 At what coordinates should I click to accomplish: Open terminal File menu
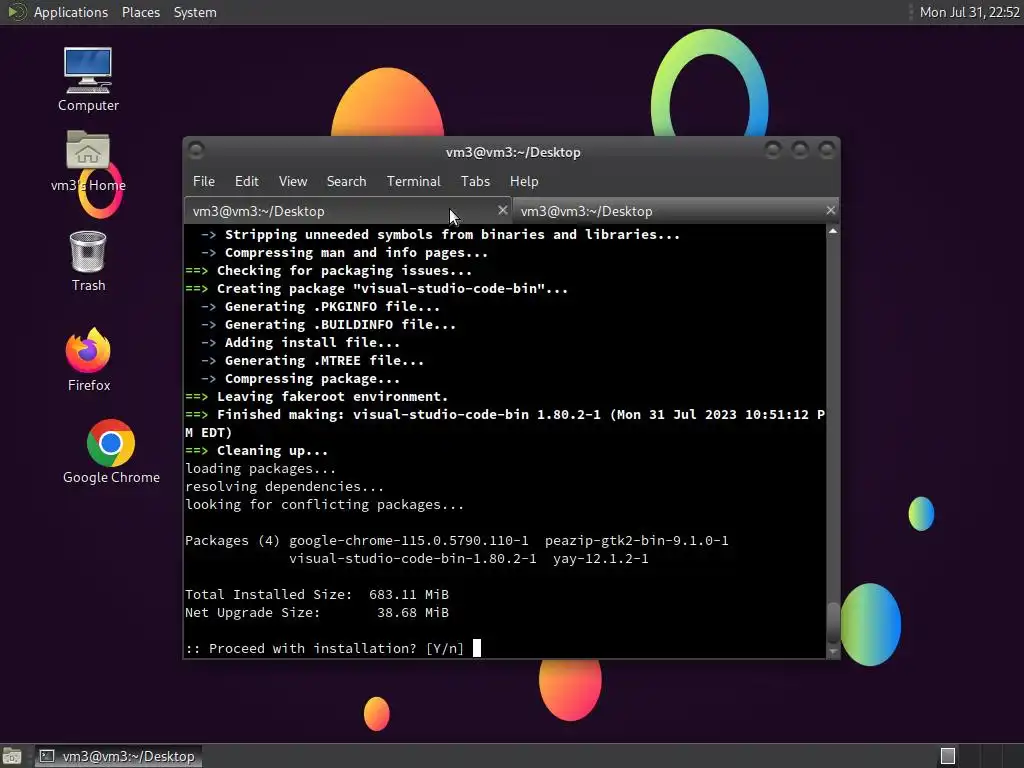pos(204,182)
